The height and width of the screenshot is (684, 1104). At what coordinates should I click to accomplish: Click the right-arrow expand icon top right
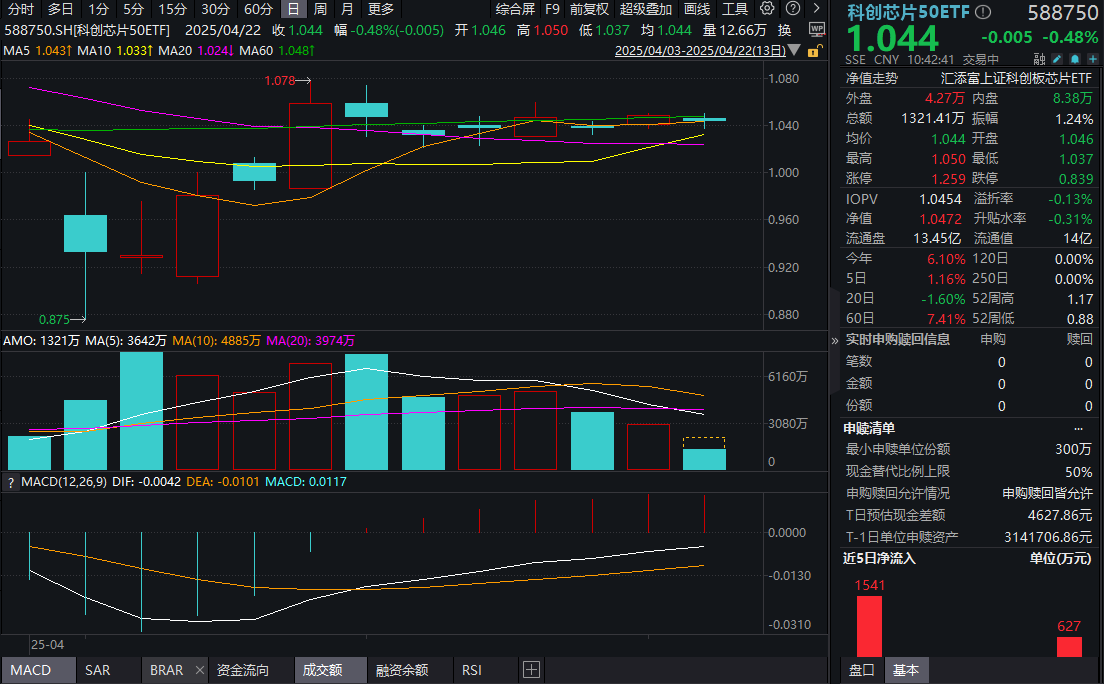coord(816,9)
